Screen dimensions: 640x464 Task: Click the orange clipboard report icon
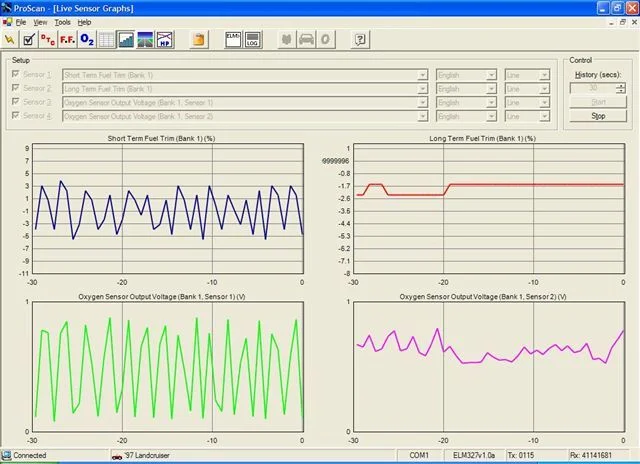[x=199, y=40]
